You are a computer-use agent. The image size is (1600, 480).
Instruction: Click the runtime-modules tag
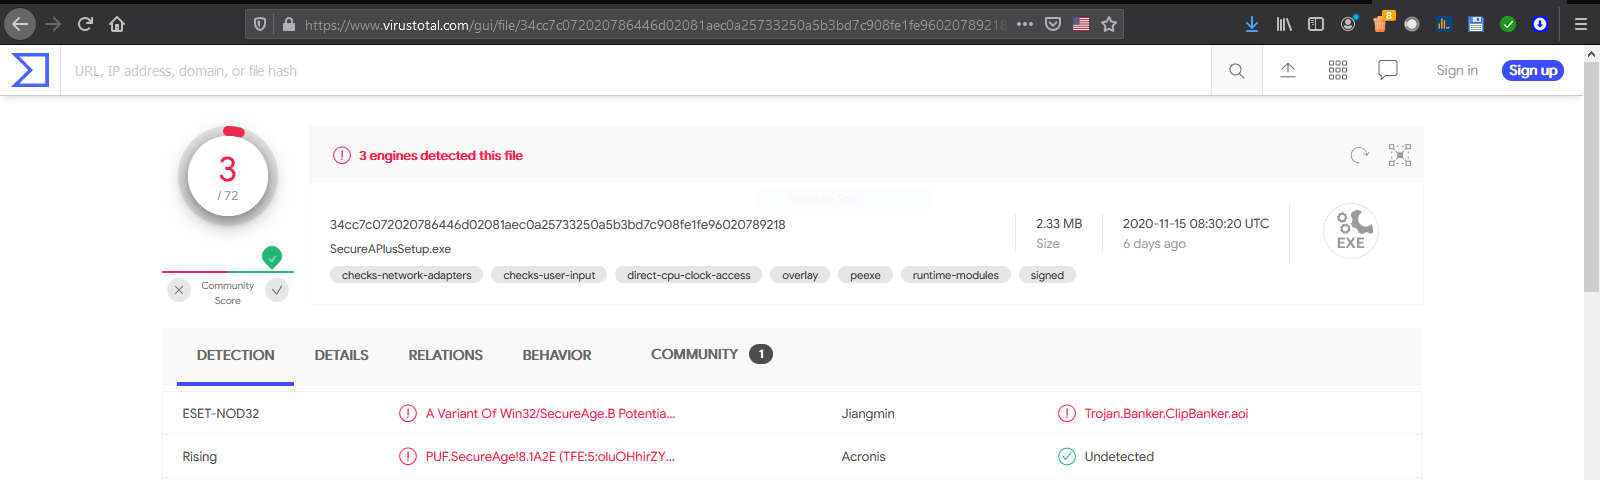coord(956,275)
